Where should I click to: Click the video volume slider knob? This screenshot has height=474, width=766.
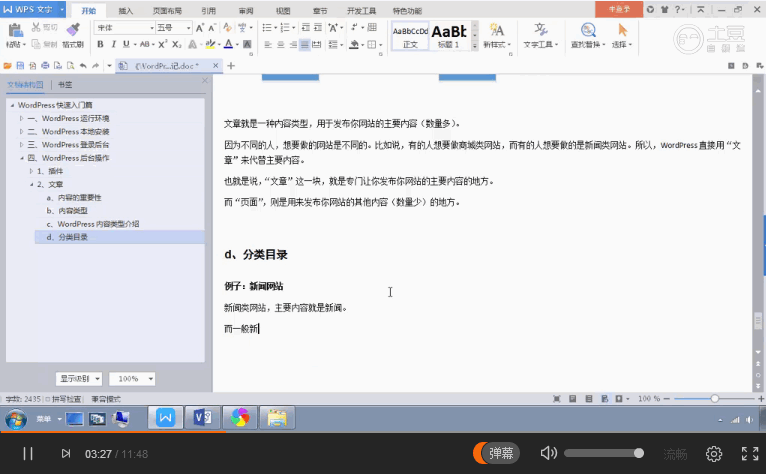638,453
